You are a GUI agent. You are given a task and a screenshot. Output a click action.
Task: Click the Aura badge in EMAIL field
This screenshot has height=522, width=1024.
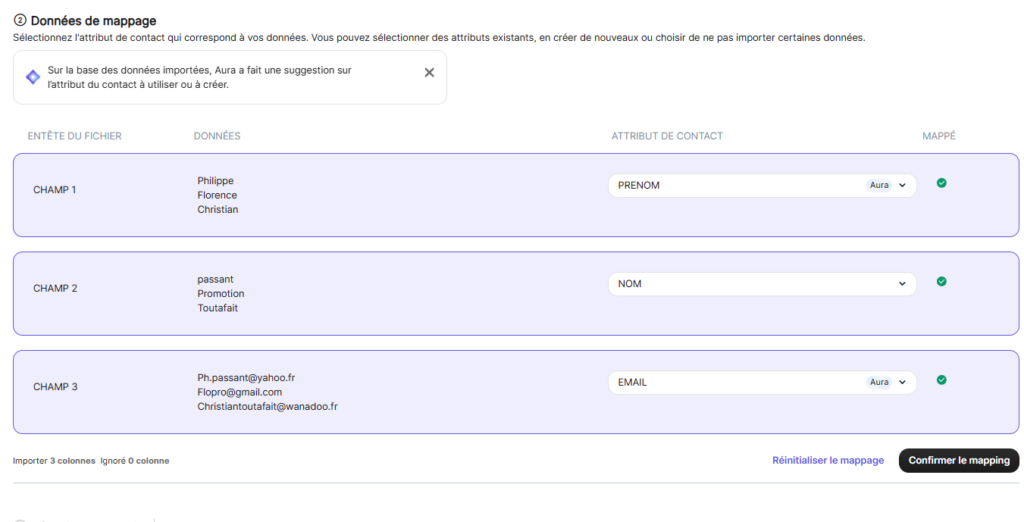click(x=879, y=383)
